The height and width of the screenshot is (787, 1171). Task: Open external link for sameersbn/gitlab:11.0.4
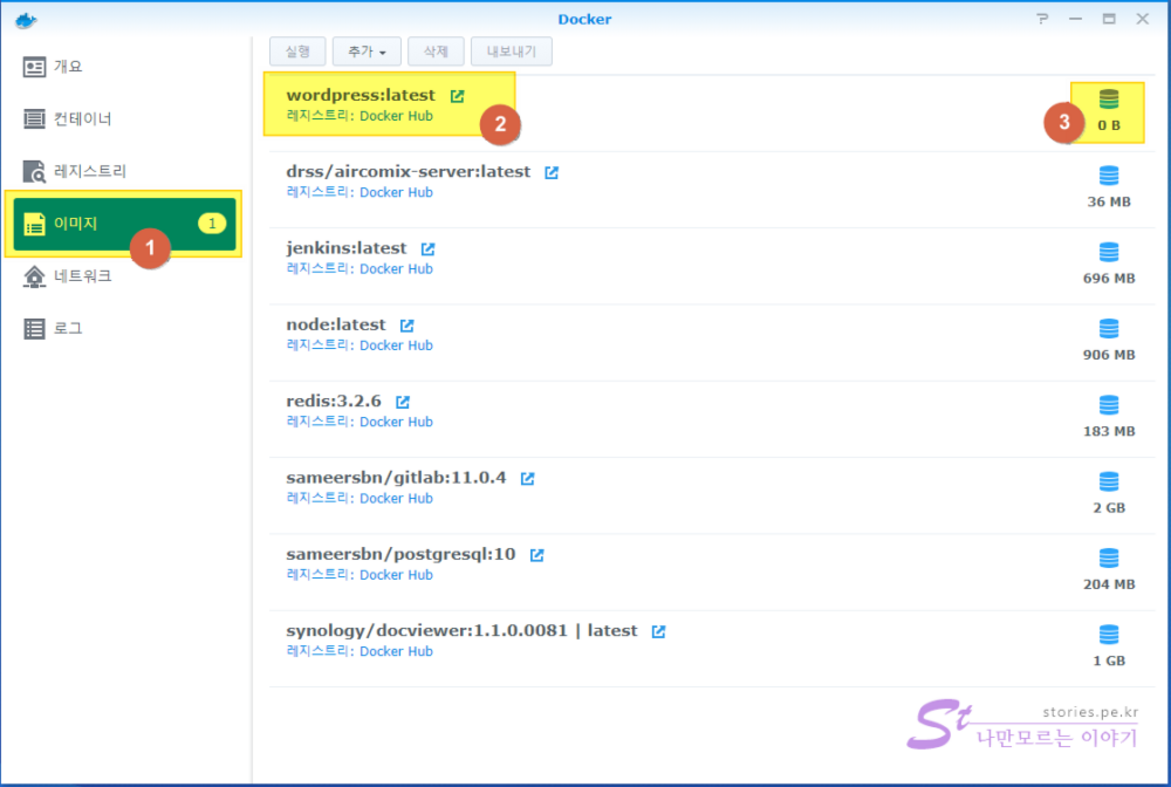tap(527, 478)
